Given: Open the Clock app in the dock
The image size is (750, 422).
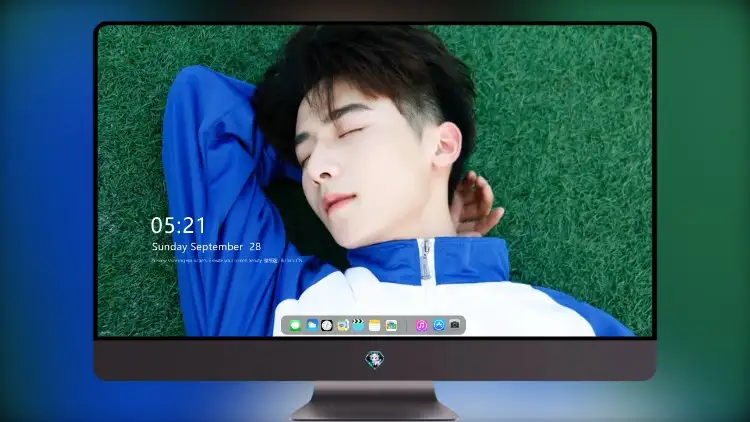Looking at the screenshot, I should (x=327, y=325).
